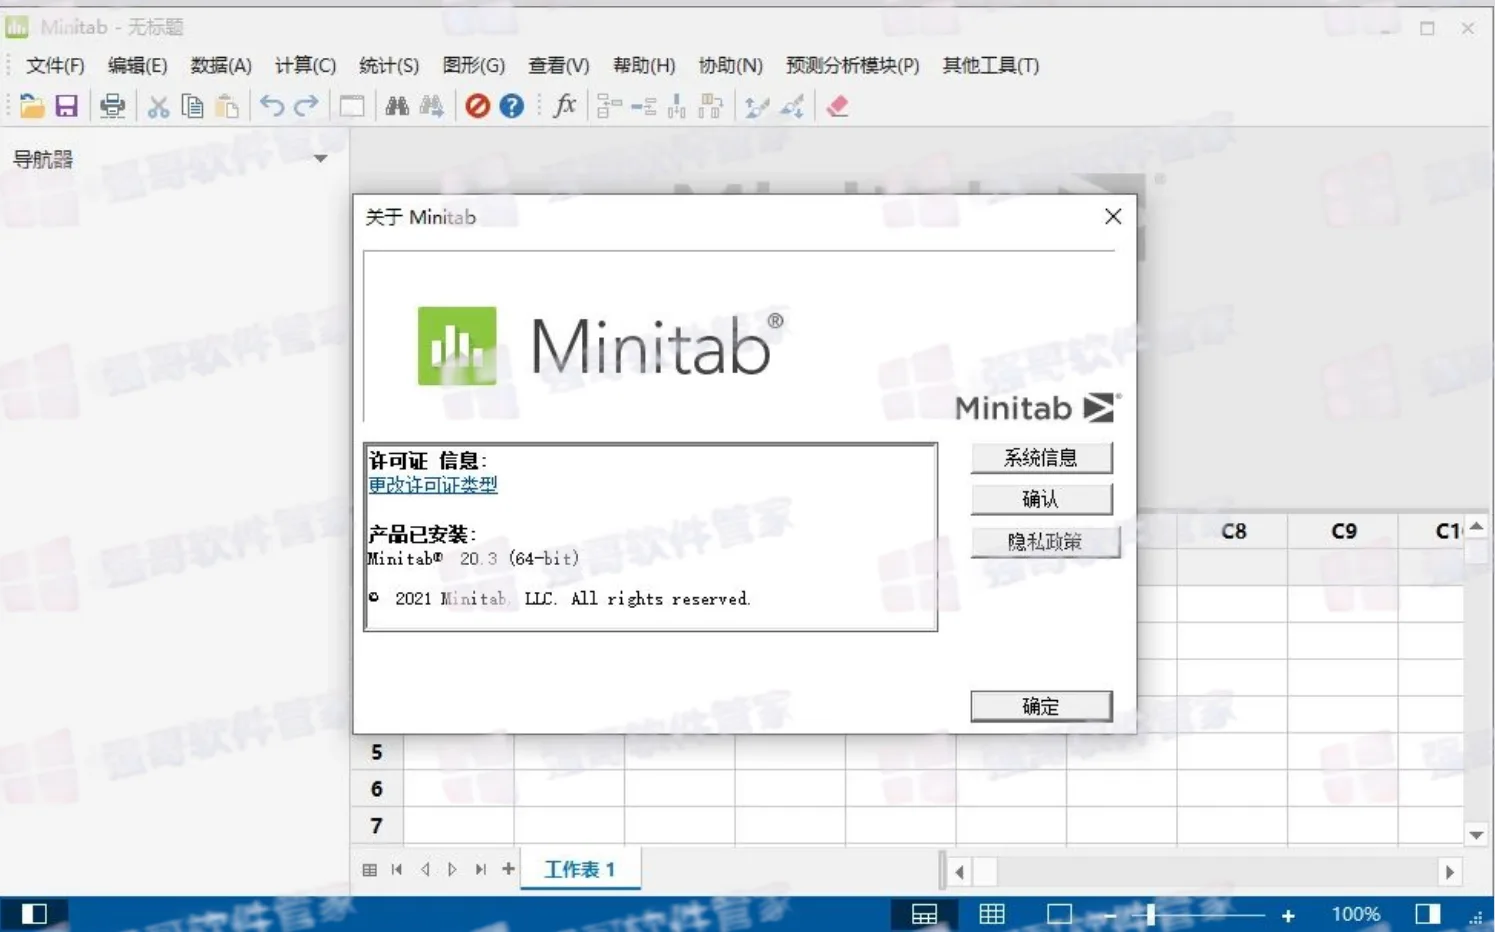Zoom in with the plus button
Viewport: 1495px width, 932px height.
tap(1288, 915)
